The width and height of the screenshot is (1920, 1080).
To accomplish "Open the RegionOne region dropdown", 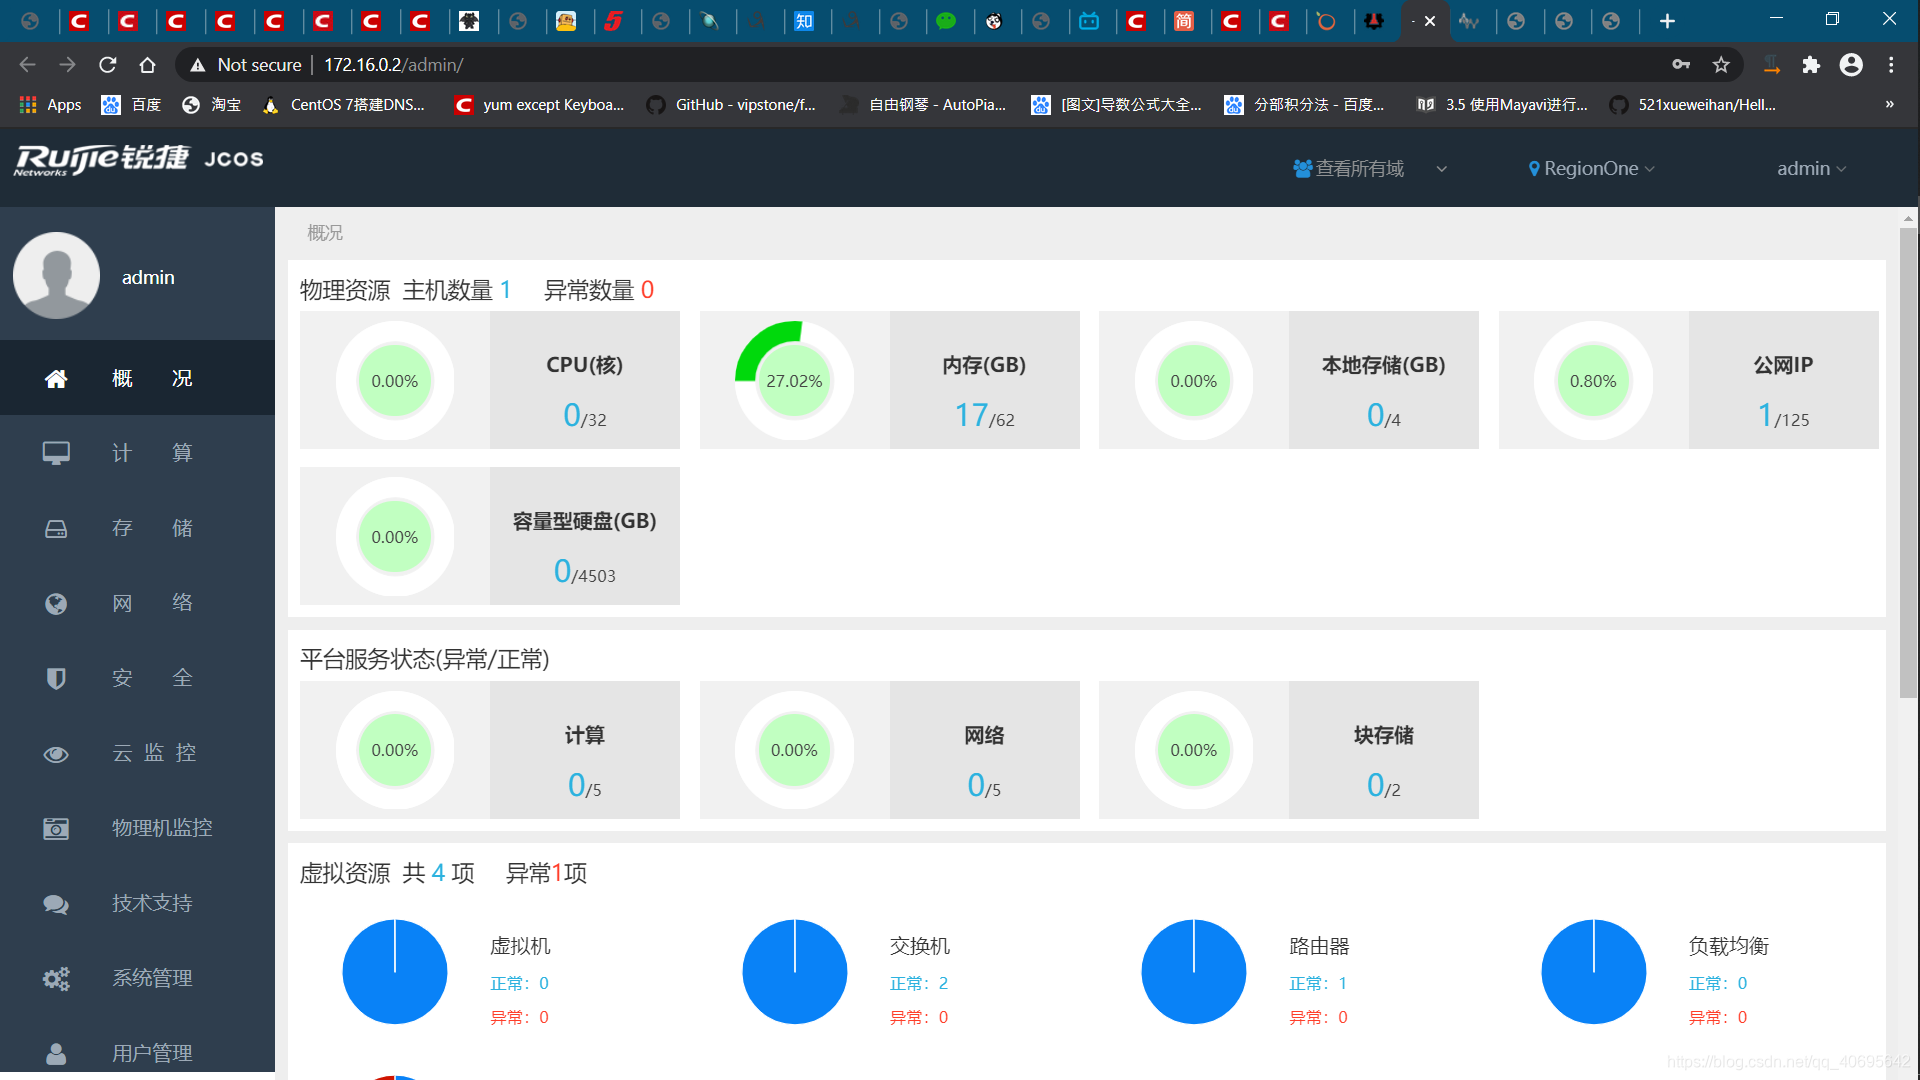I will coord(1591,169).
